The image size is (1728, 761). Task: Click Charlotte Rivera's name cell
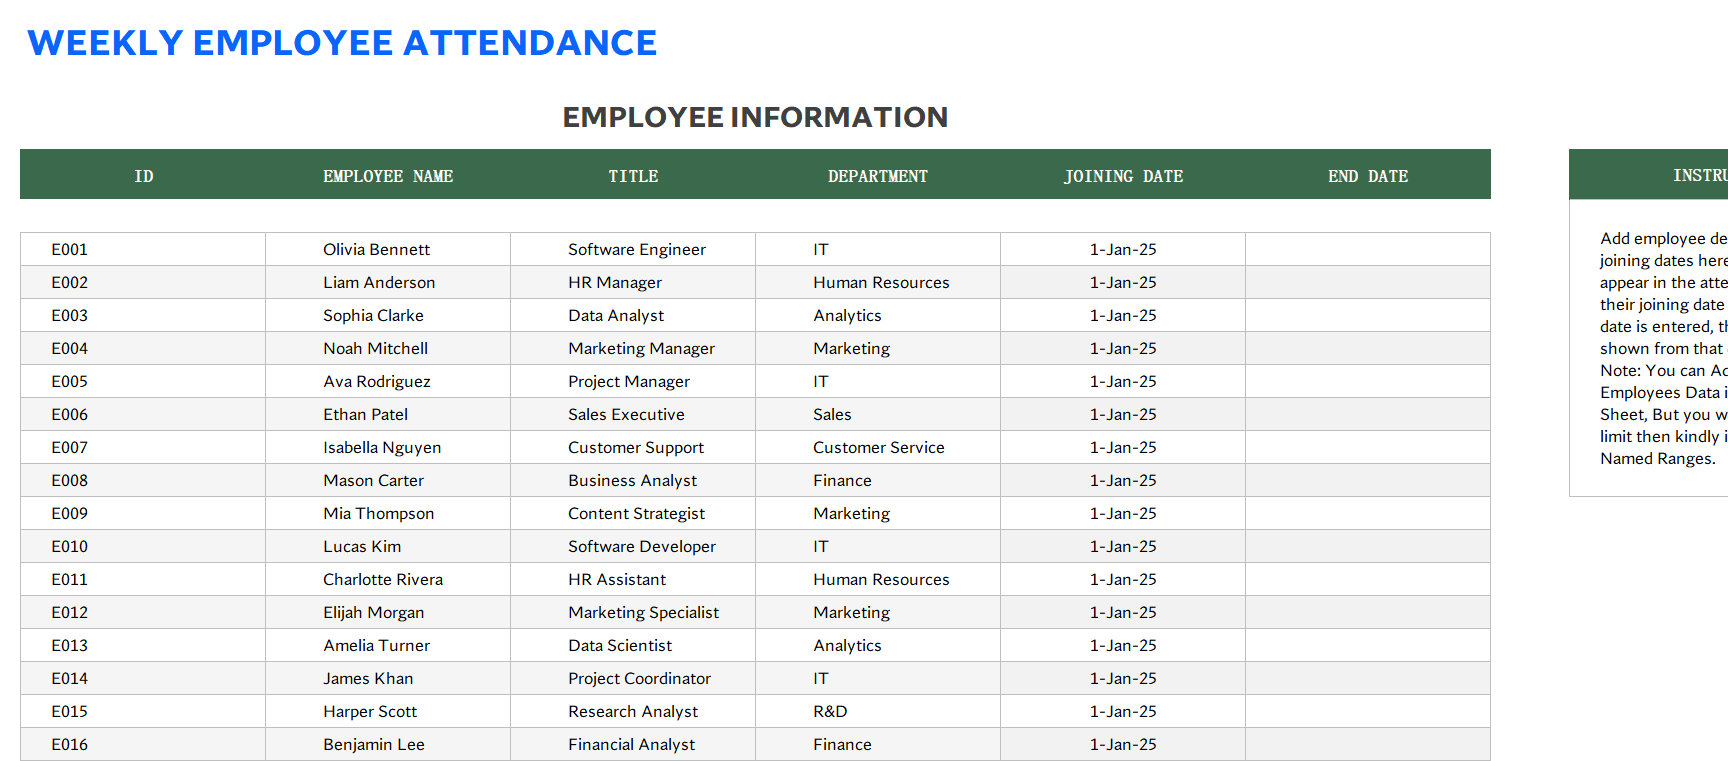pos(388,579)
